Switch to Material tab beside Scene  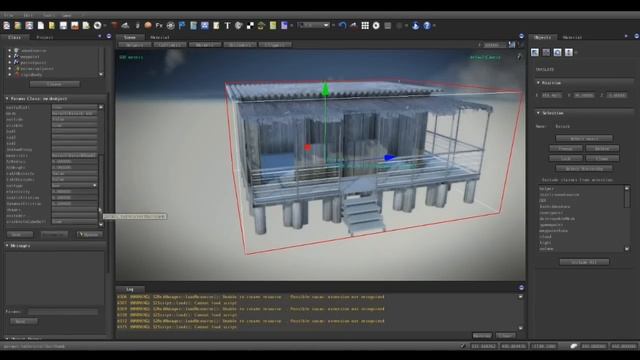click(160, 37)
